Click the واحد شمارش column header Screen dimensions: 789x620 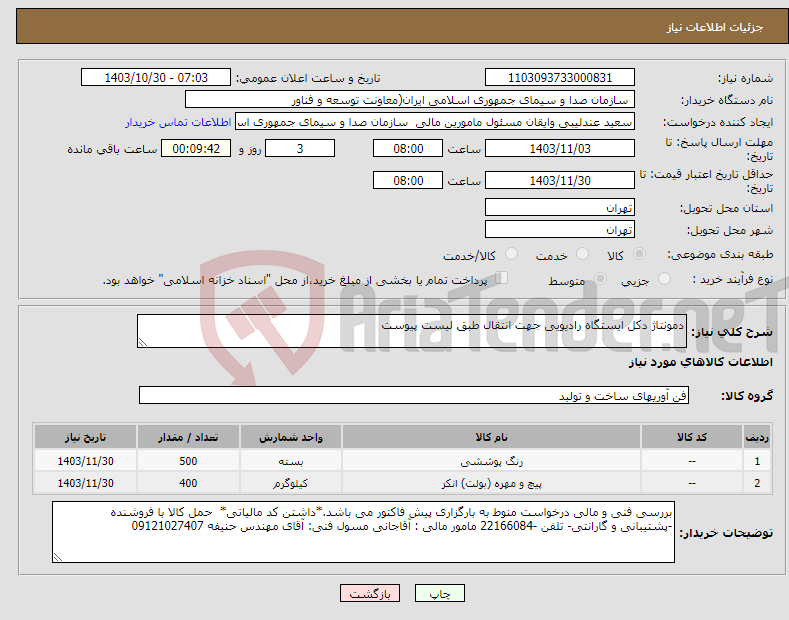pyautogui.click(x=291, y=437)
